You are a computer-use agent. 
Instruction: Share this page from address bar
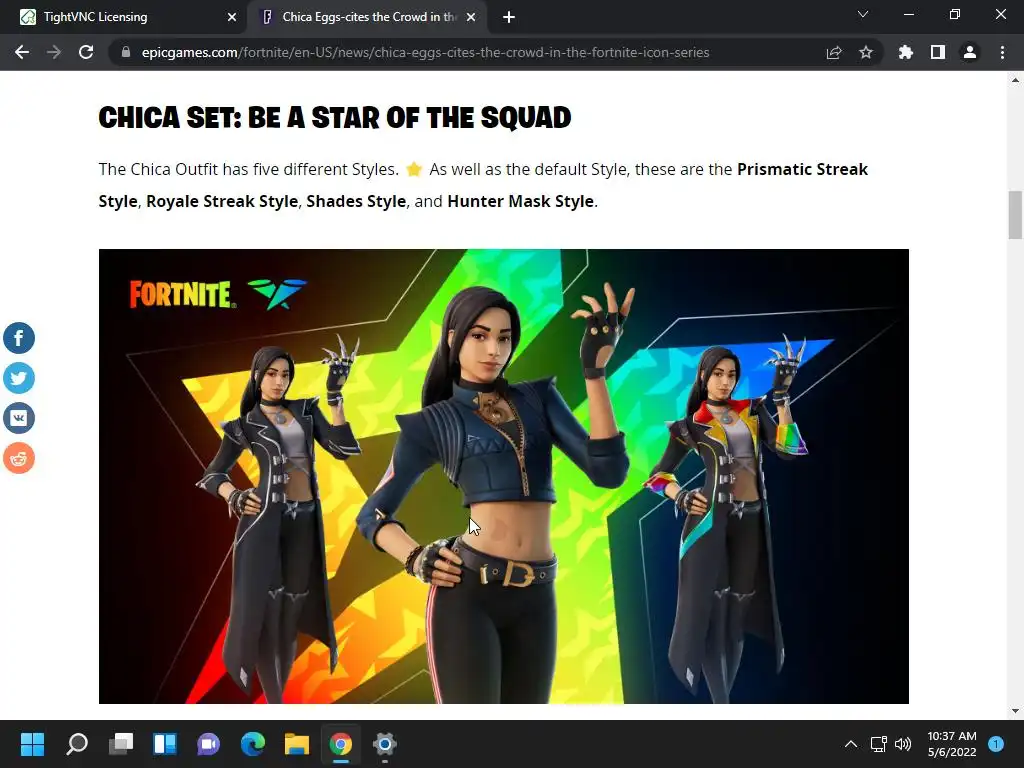click(x=834, y=52)
